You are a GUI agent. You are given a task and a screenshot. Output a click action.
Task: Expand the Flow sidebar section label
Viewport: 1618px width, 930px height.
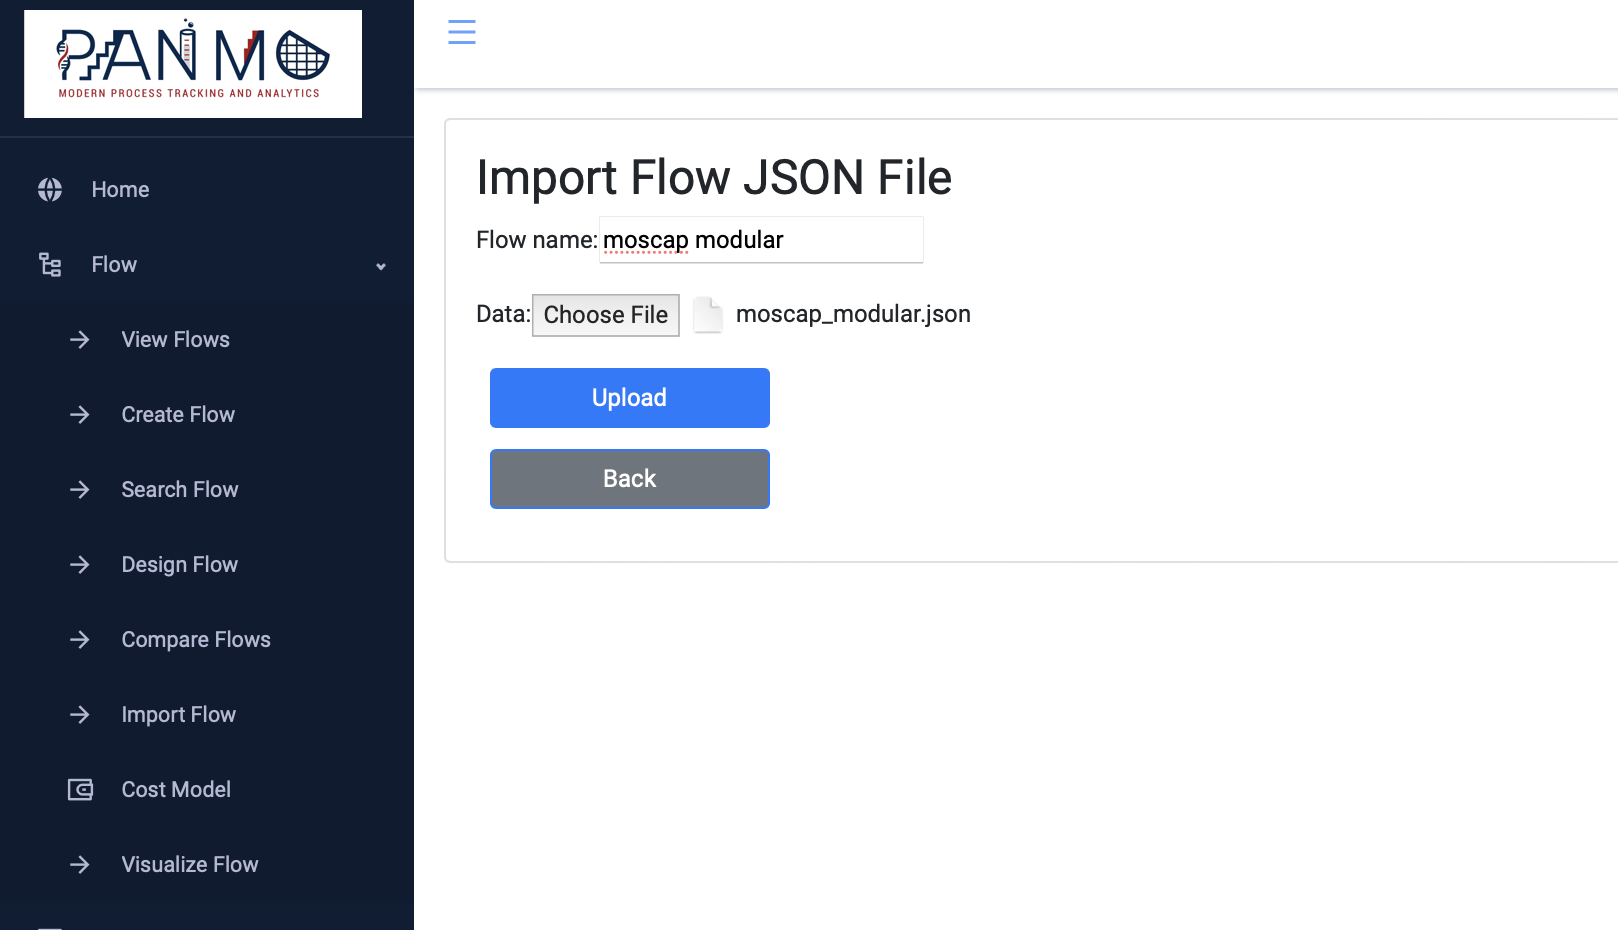point(114,265)
